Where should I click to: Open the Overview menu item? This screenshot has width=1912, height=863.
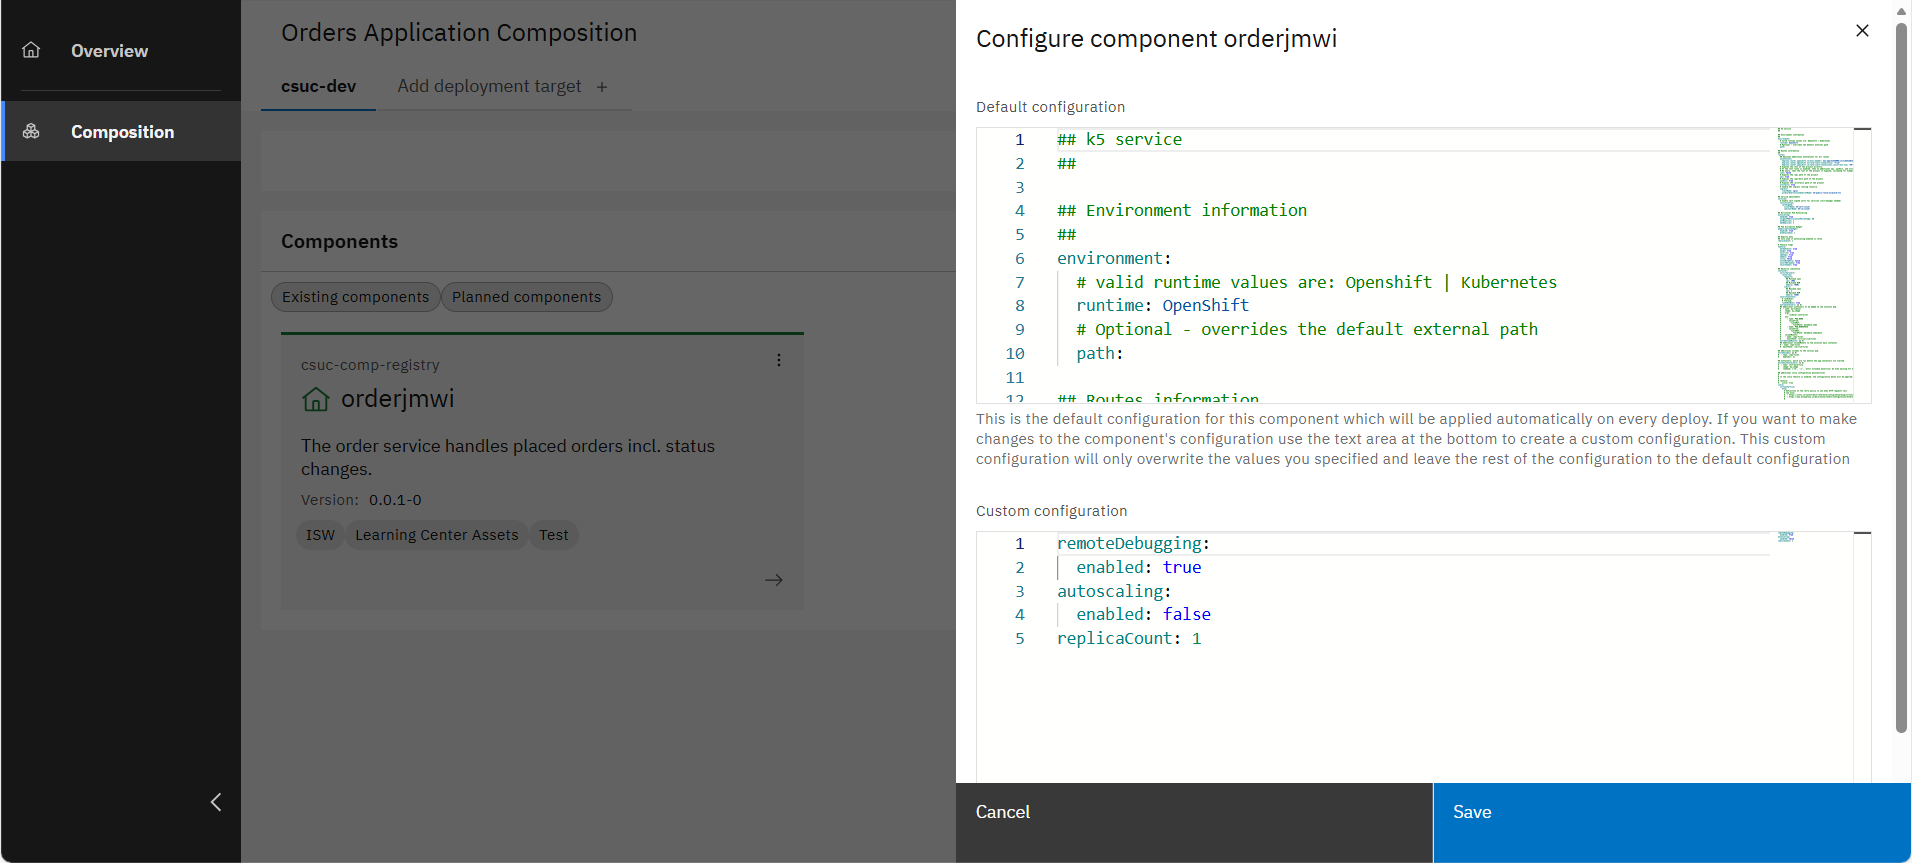pyautogui.click(x=121, y=50)
